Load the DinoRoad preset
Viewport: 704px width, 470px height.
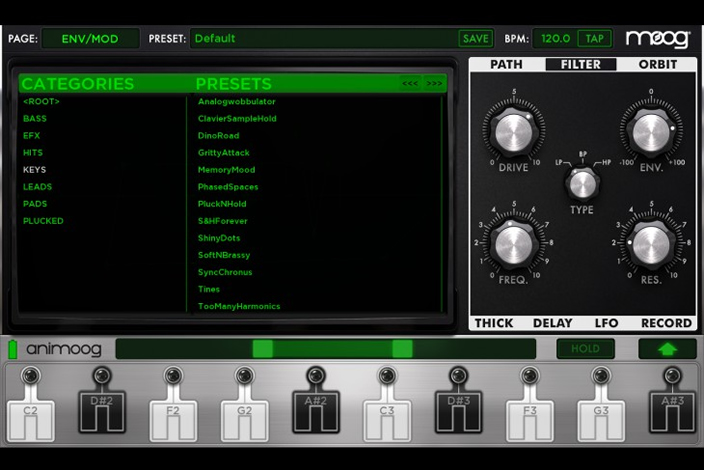click(219, 136)
